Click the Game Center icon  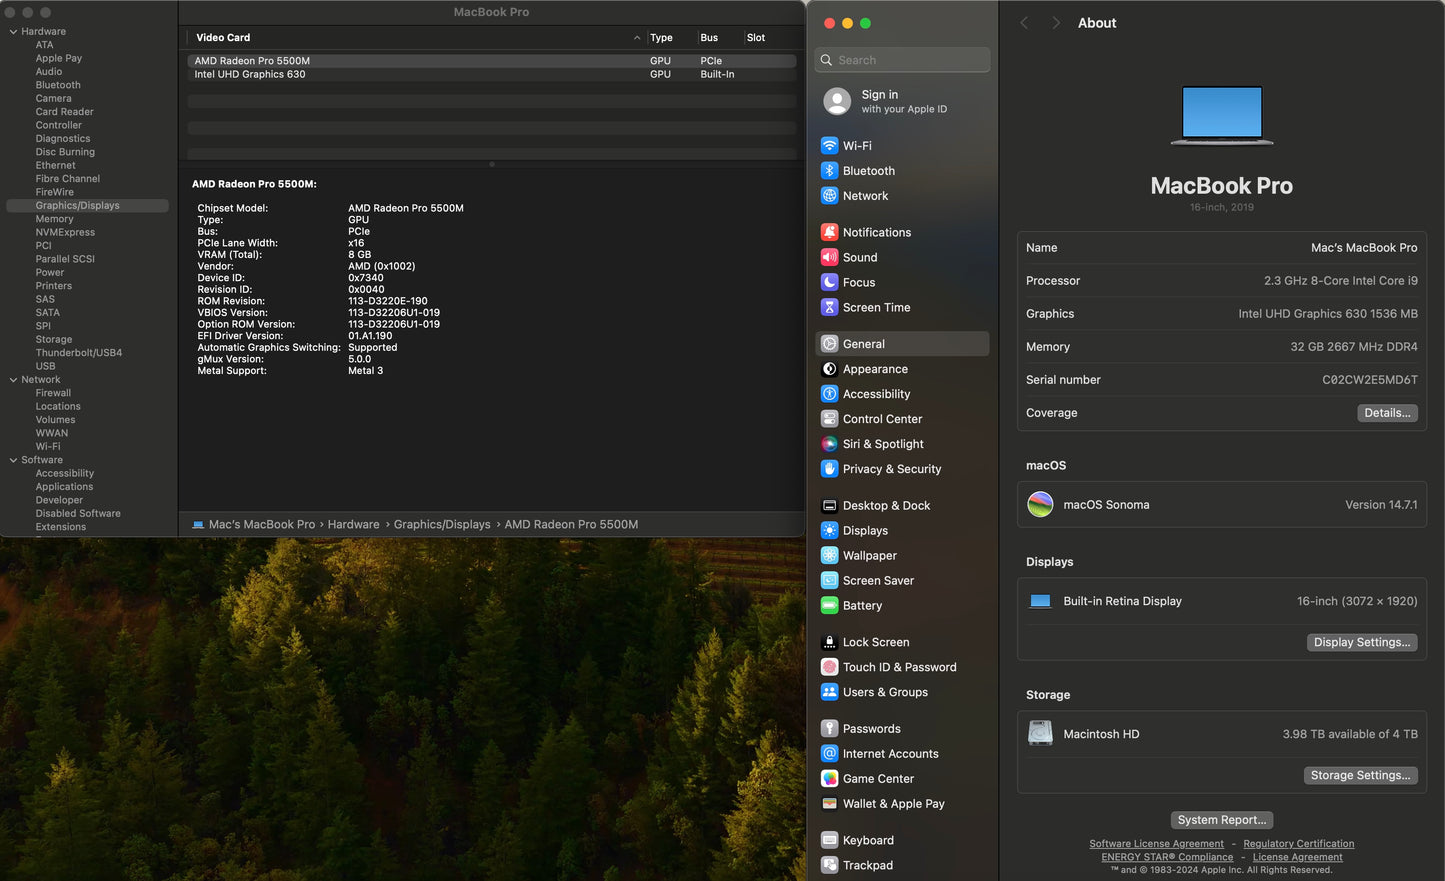coord(829,779)
